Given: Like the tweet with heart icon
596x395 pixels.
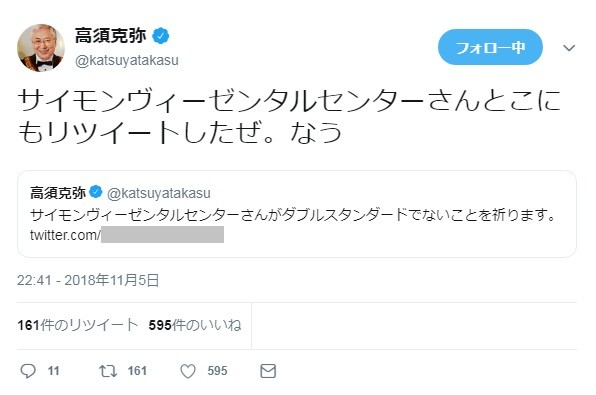Looking at the screenshot, I should click(188, 371).
